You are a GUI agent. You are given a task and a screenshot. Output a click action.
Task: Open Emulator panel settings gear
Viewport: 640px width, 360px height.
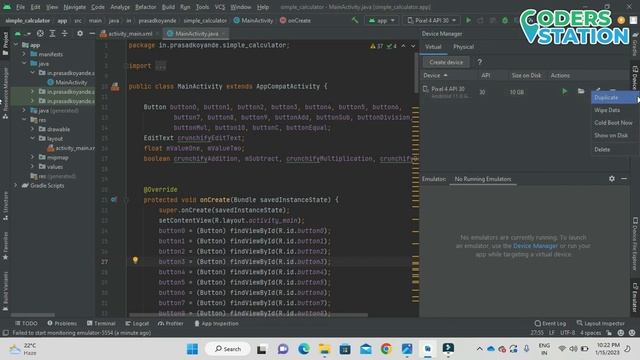click(x=611, y=179)
